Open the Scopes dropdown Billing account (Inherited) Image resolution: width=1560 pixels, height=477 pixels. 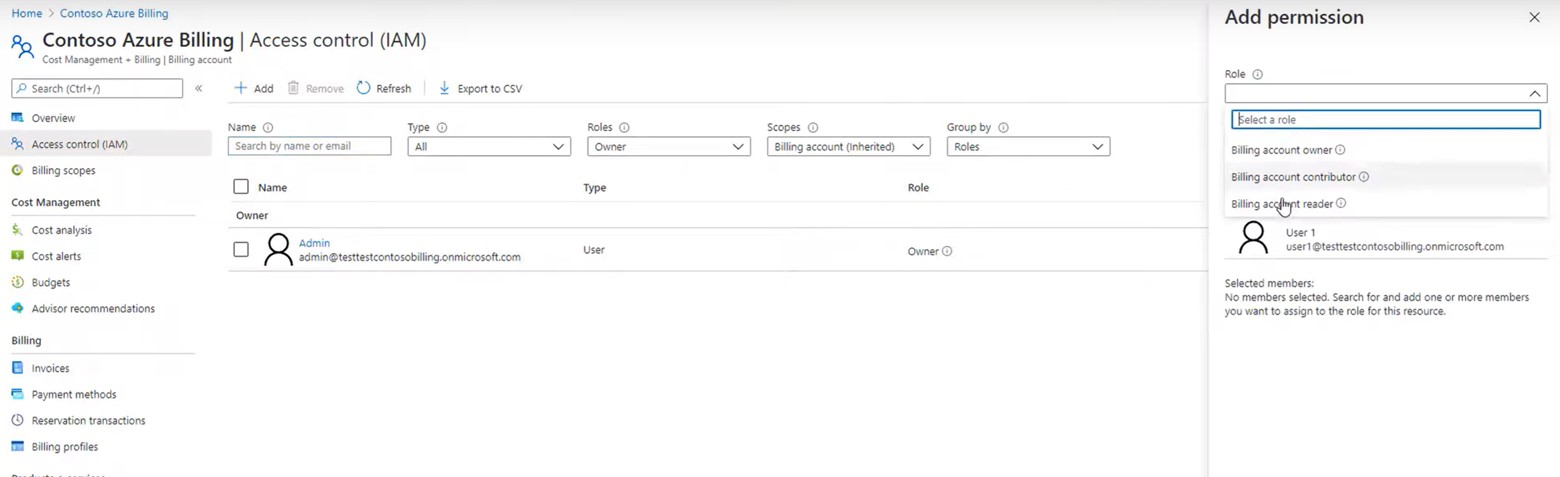(849, 147)
